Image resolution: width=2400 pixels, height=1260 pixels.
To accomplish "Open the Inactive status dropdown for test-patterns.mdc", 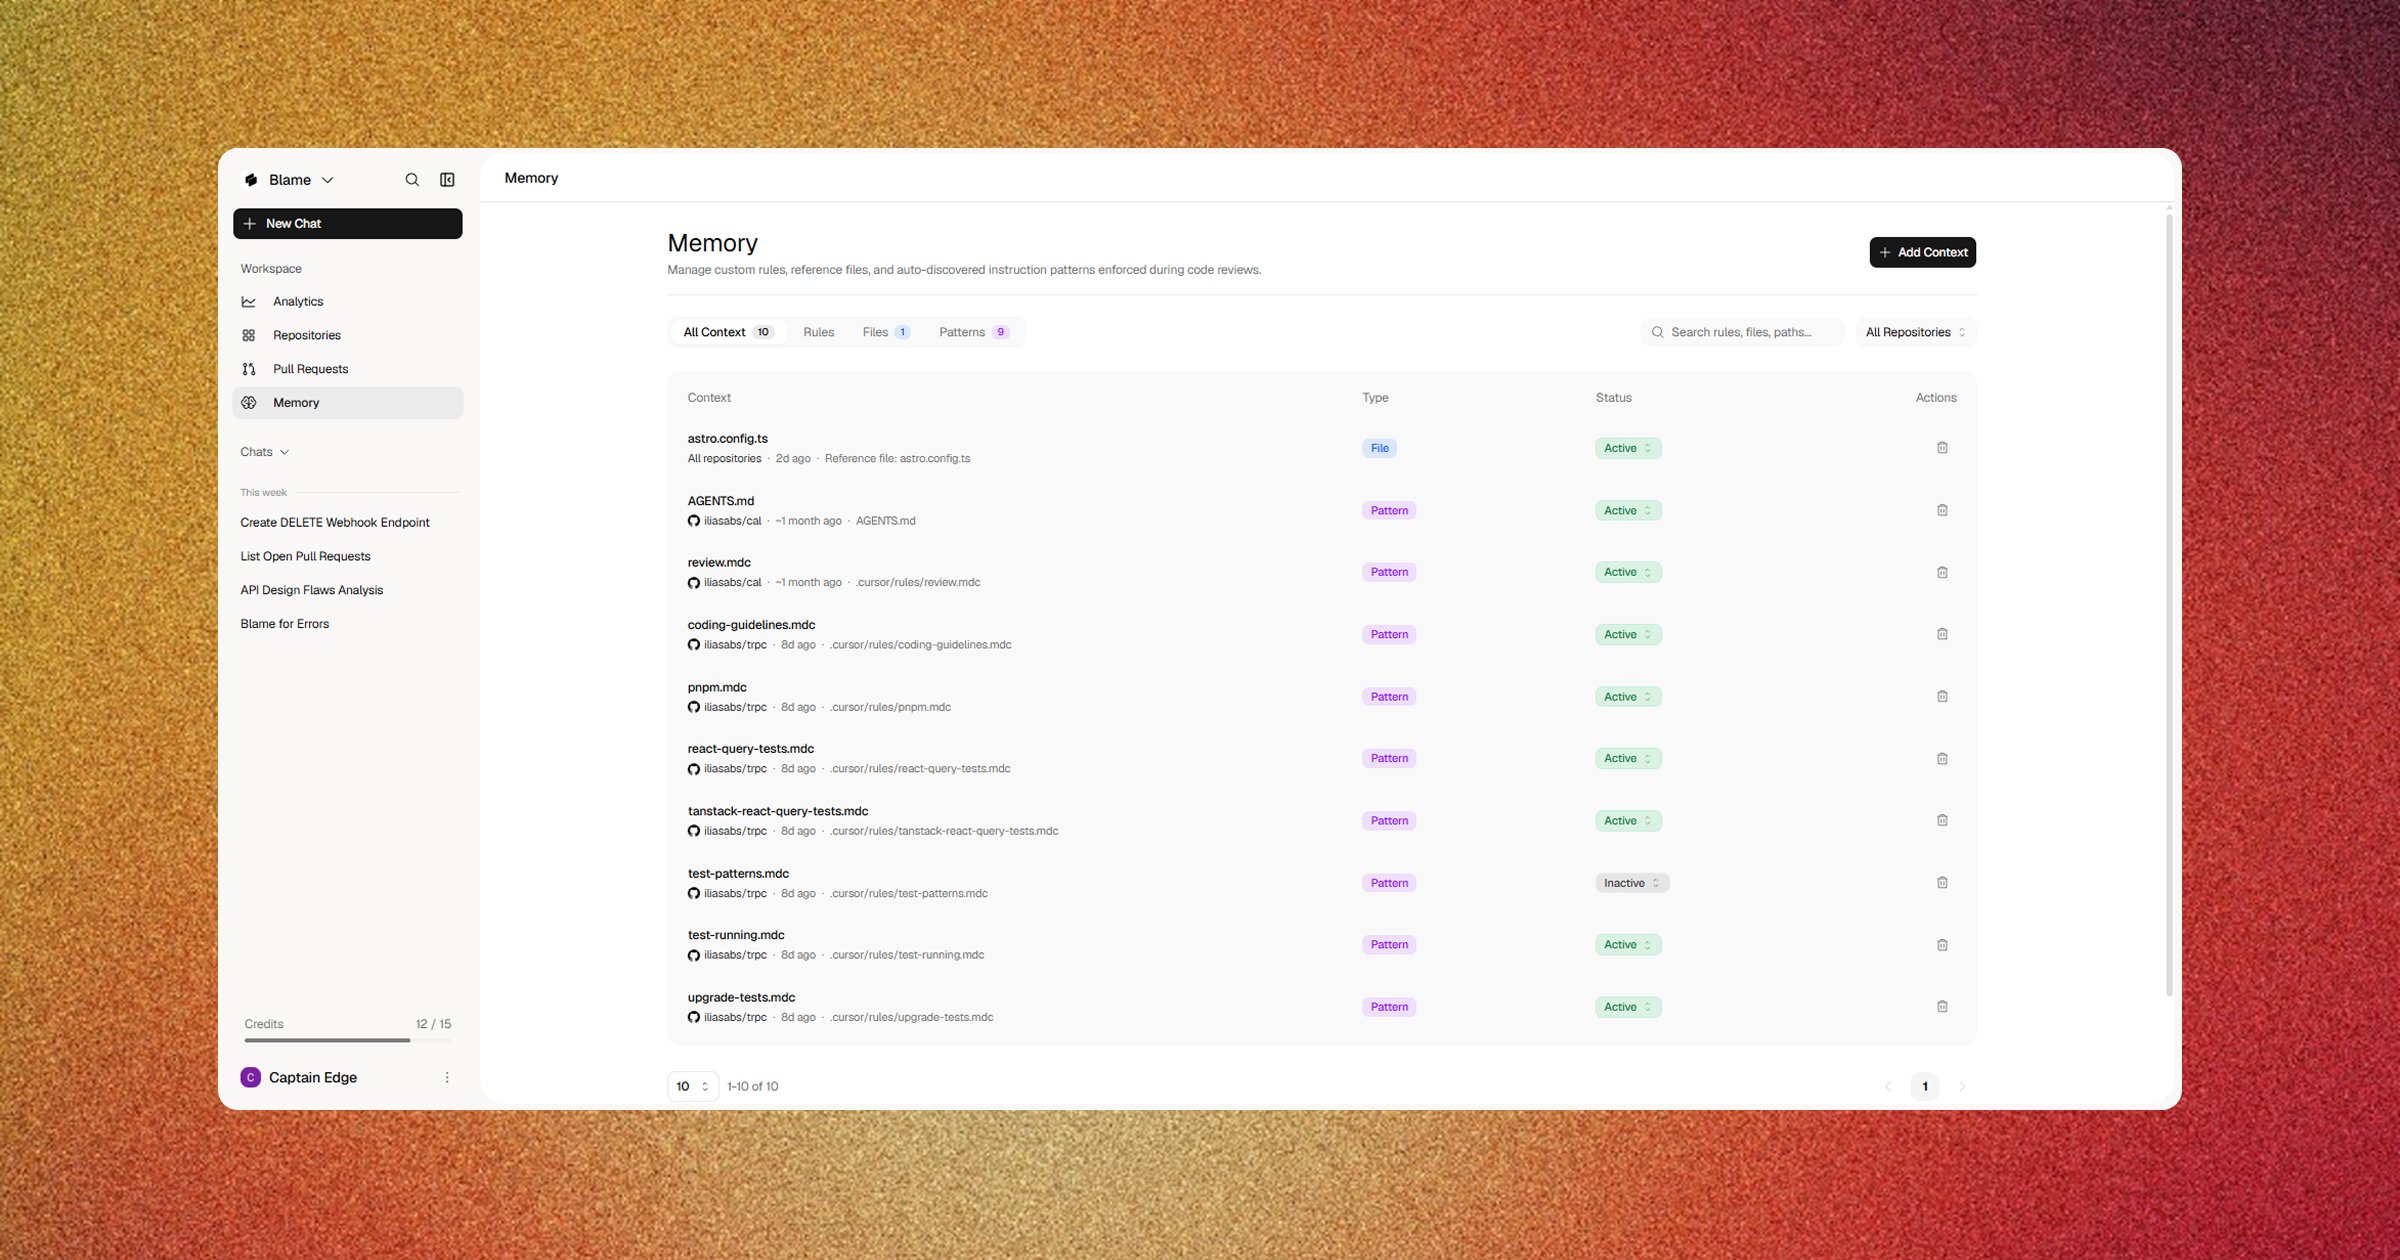I will tap(1632, 883).
